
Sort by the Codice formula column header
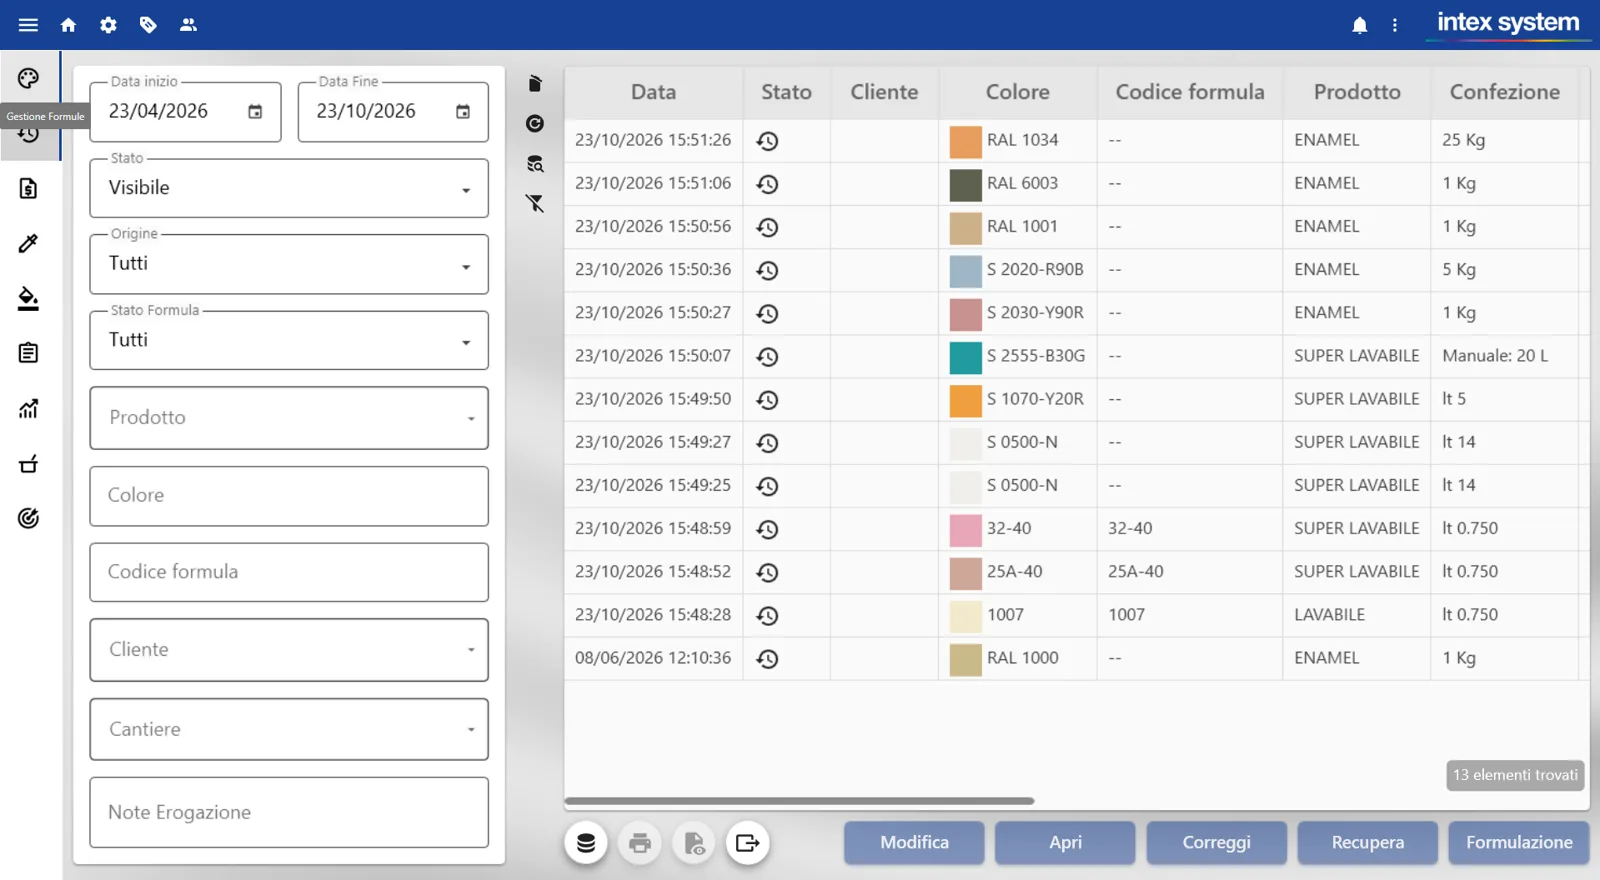click(x=1190, y=92)
